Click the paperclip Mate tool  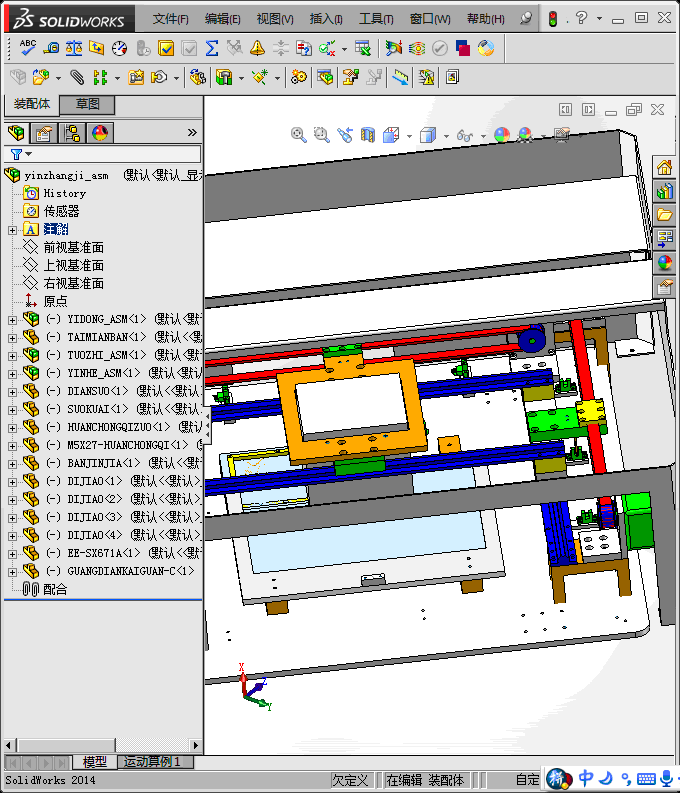77,77
